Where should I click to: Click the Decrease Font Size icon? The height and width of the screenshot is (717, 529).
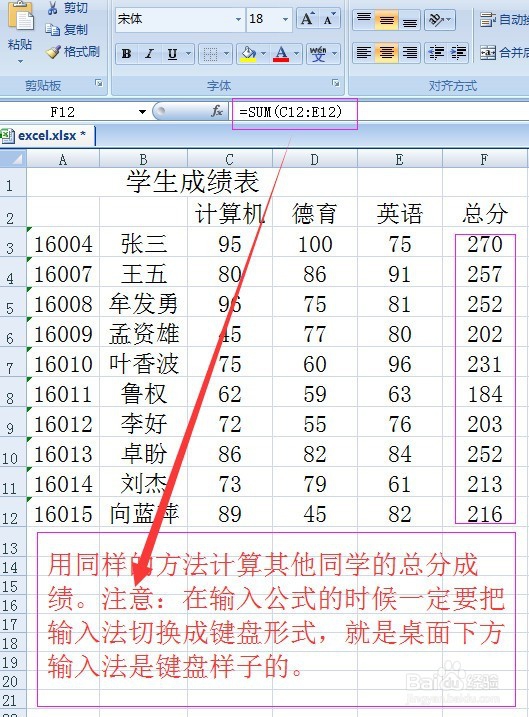click(329, 19)
